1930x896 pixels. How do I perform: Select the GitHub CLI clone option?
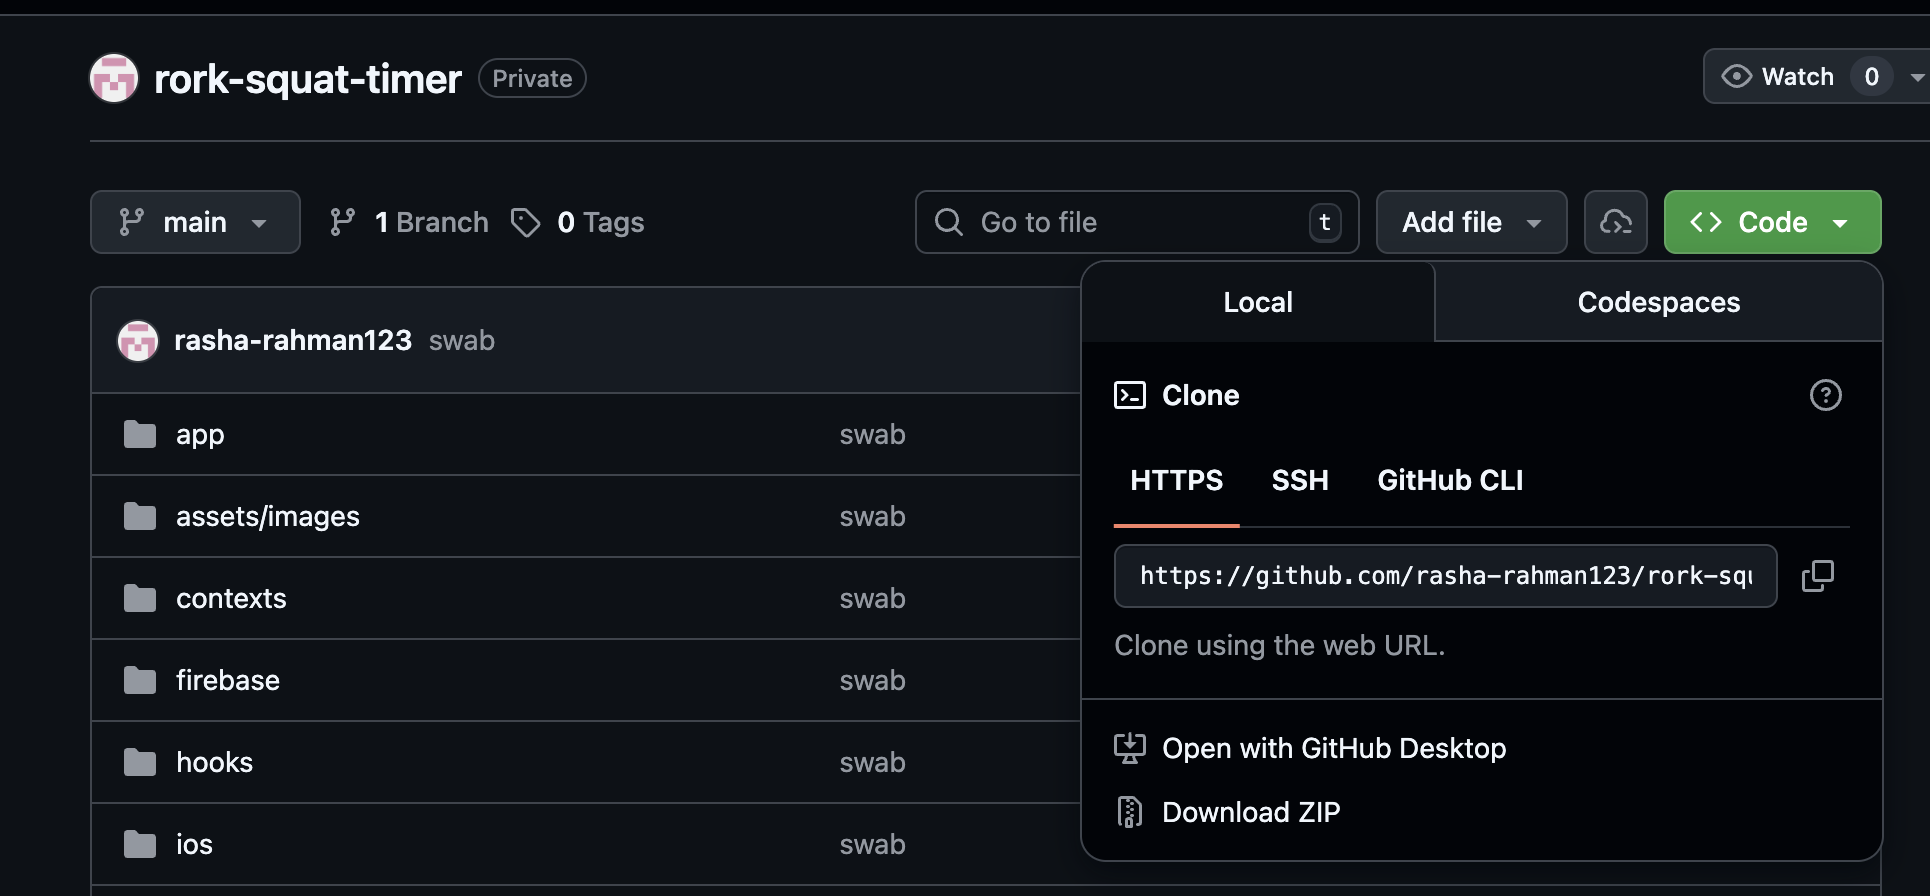pyautogui.click(x=1450, y=480)
